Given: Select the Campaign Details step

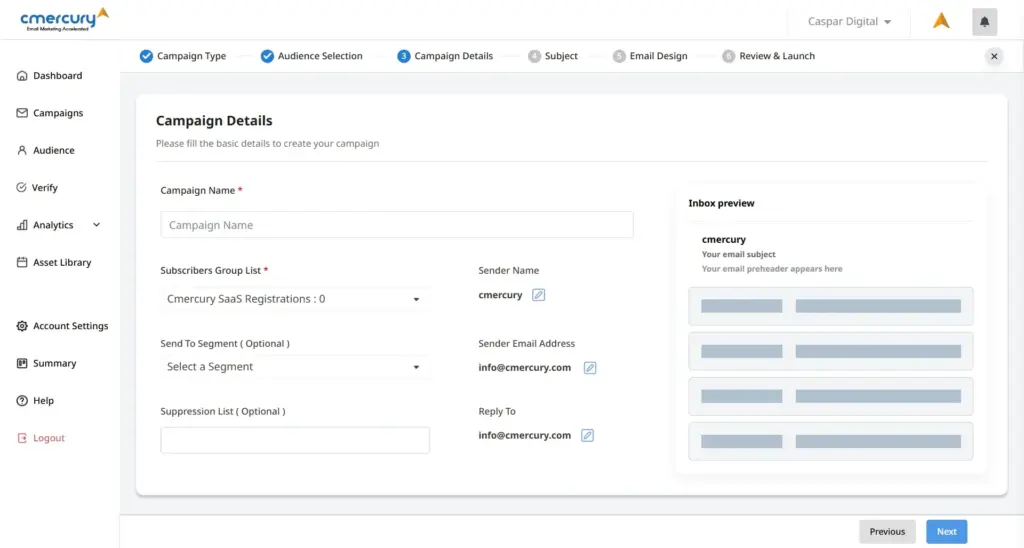Looking at the screenshot, I should pos(453,56).
